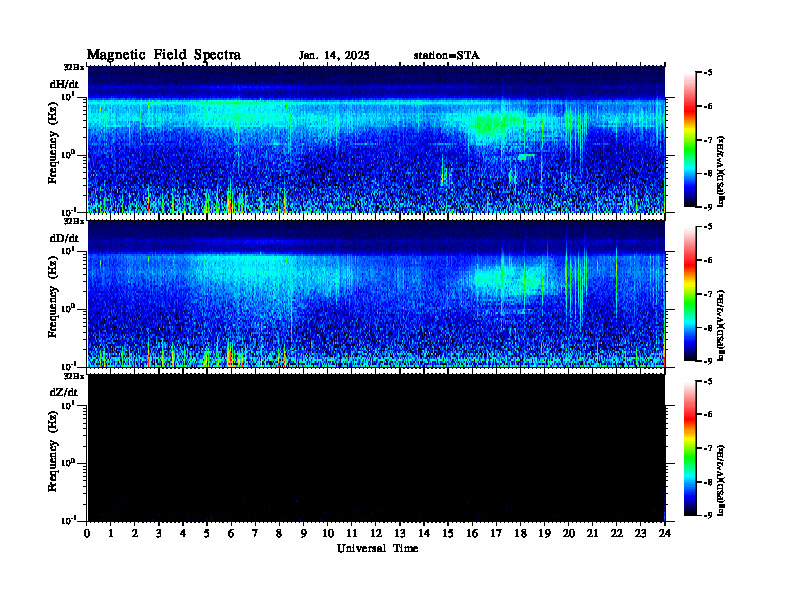Click the -5 value on dH/dt color bar
This screenshot has height=612, width=792.
click(708, 73)
